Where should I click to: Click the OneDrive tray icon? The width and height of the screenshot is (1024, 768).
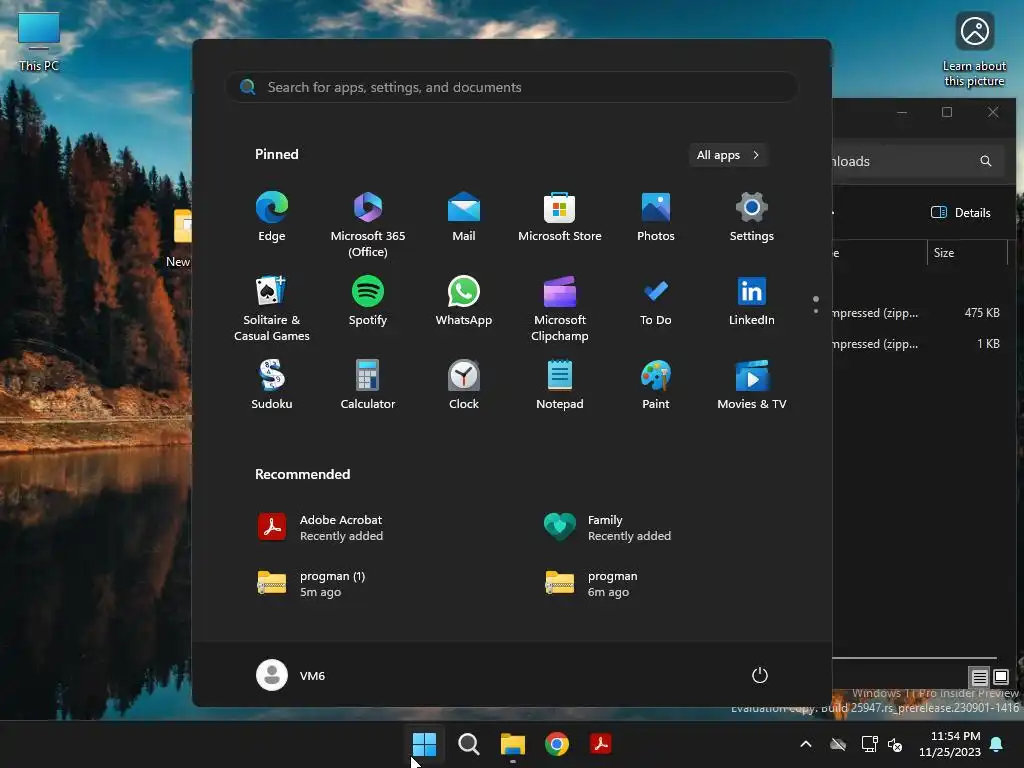838,744
